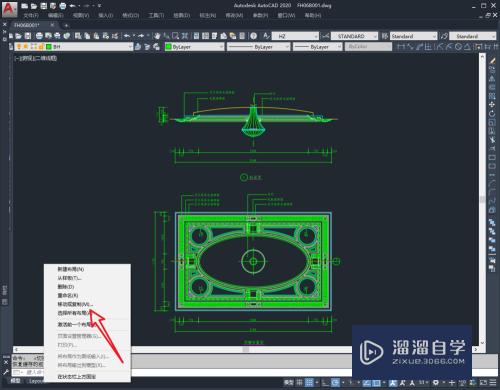Open the 工具(T) menu
This screenshot has width=500, height=390.
click(x=156, y=15)
